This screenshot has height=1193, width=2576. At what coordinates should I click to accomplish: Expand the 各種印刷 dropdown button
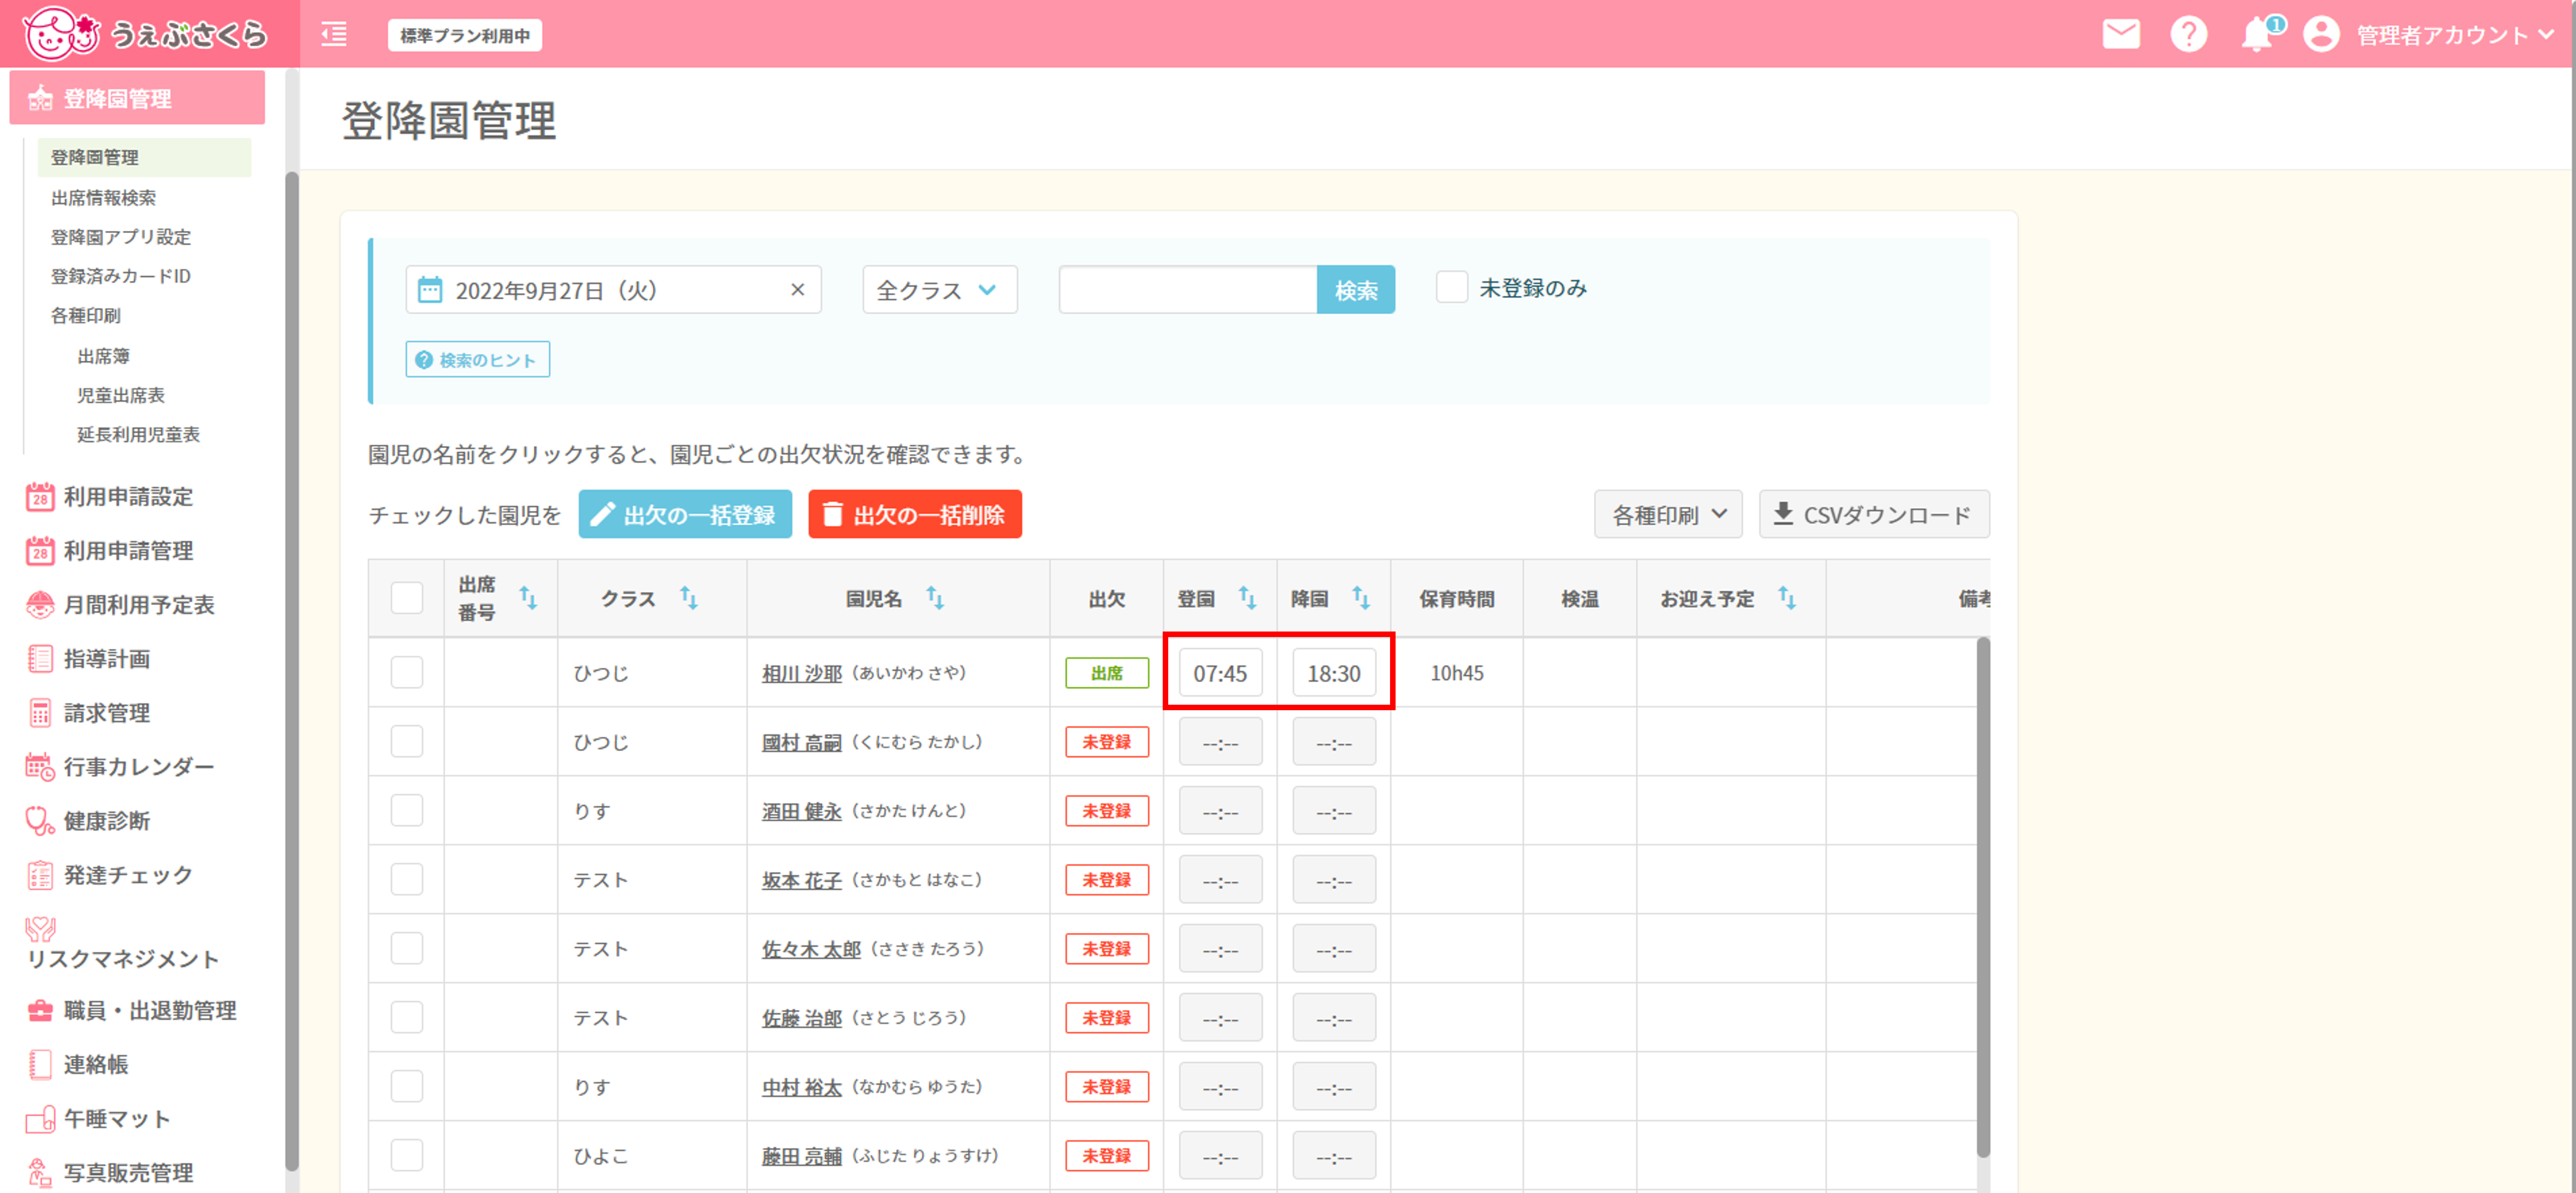(x=1668, y=514)
